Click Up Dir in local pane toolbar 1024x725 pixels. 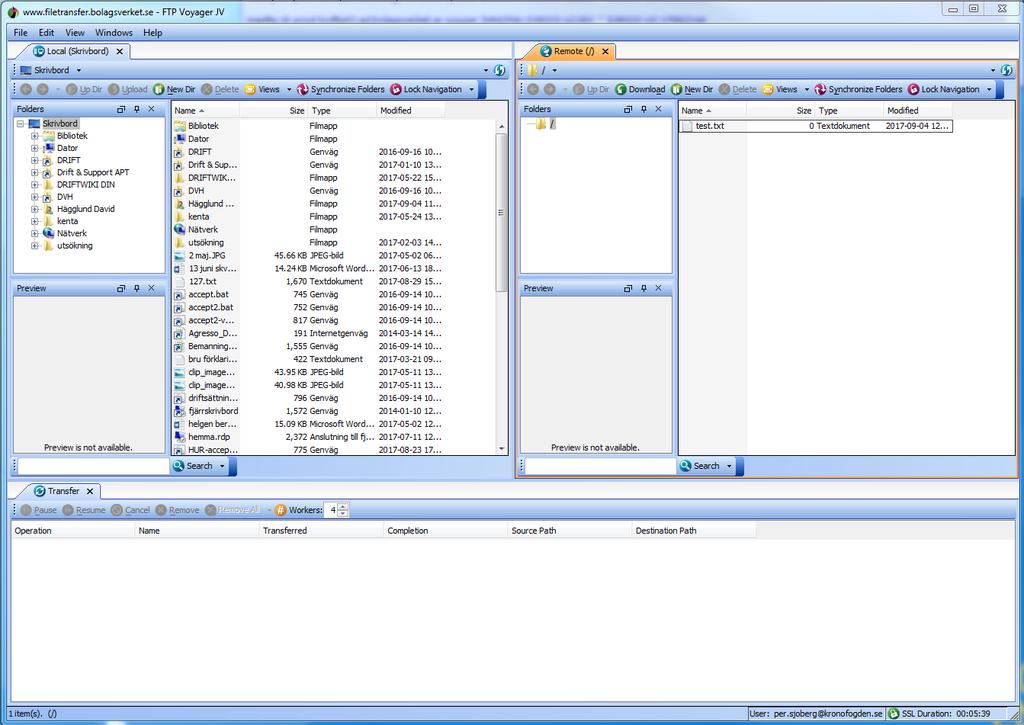tap(84, 89)
